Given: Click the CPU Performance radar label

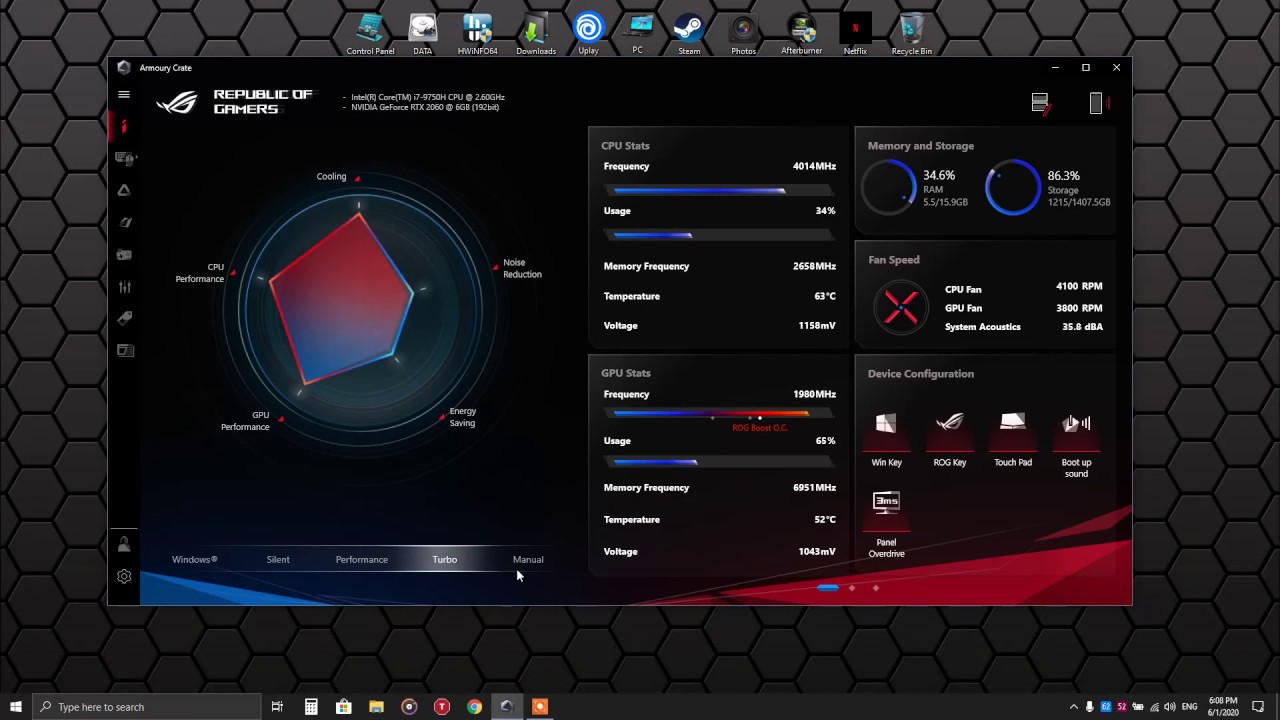Looking at the screenshot, I should pyautogui.click(x=200, y=273).
